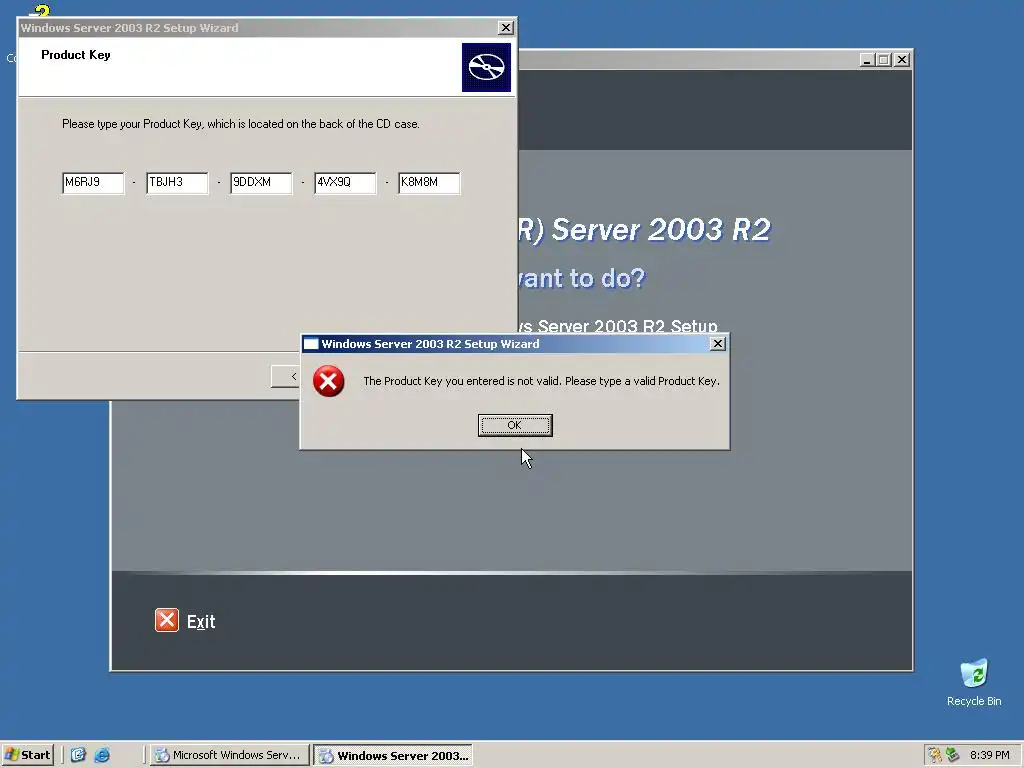Close the Server 2003 R2 autorun window

902,59
